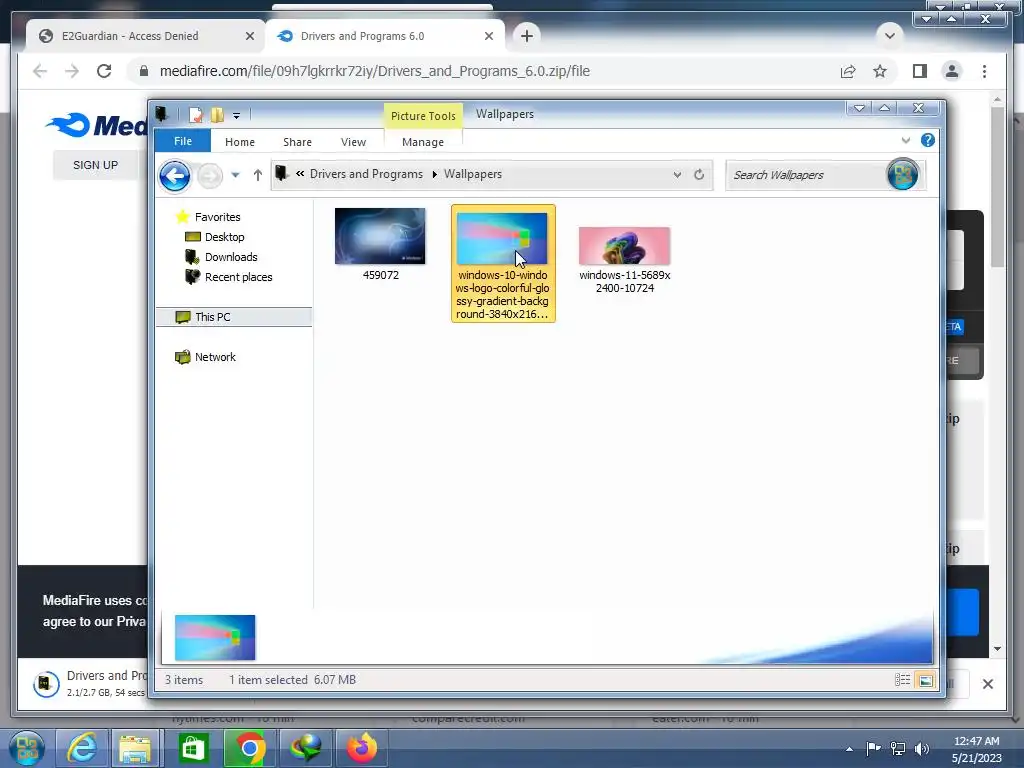Screen dimensions: 1024x768
Task: Click the Picture Tools contextual tab
Action: (423, 116)
